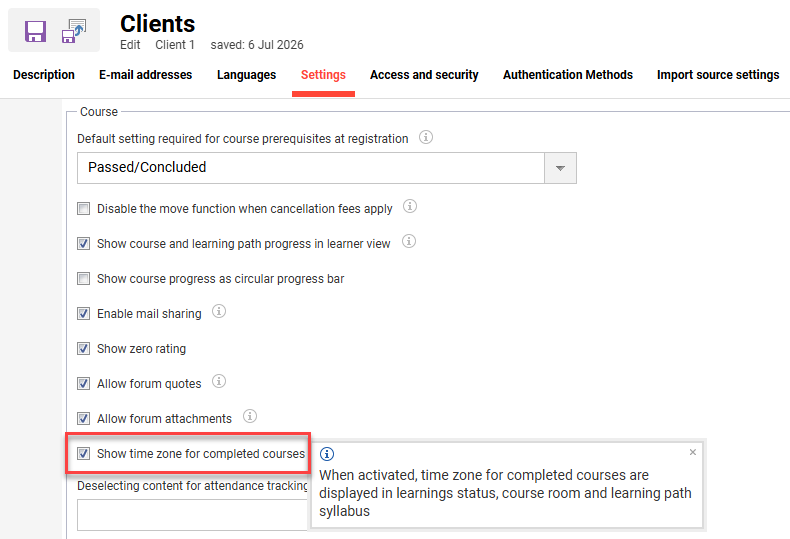This screenshot has width=790, height=539.
Task: Click the Course group label
Action: point(99,112)
